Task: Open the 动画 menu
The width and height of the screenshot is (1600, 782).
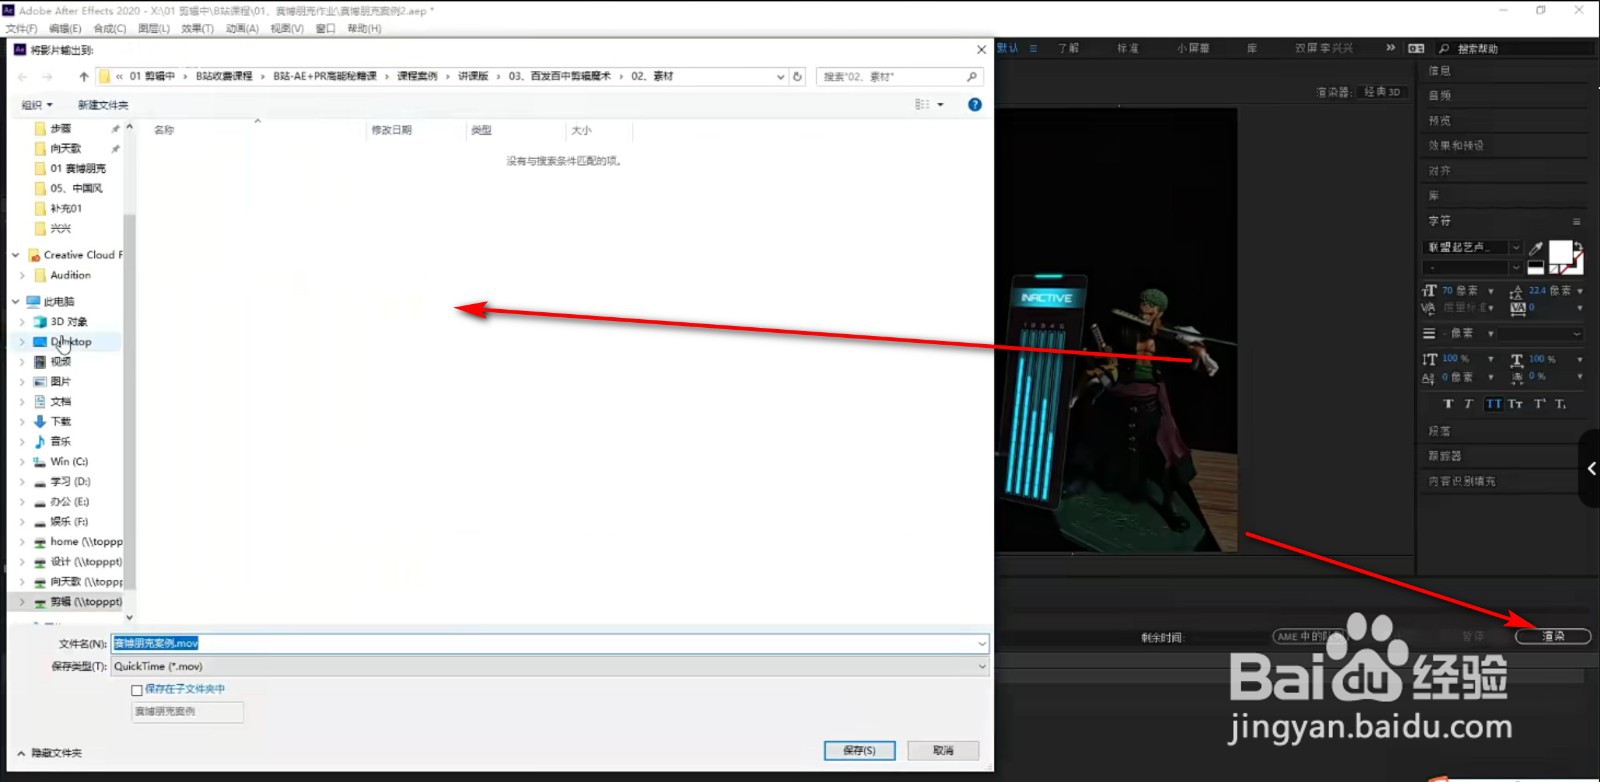Action: 242,29
